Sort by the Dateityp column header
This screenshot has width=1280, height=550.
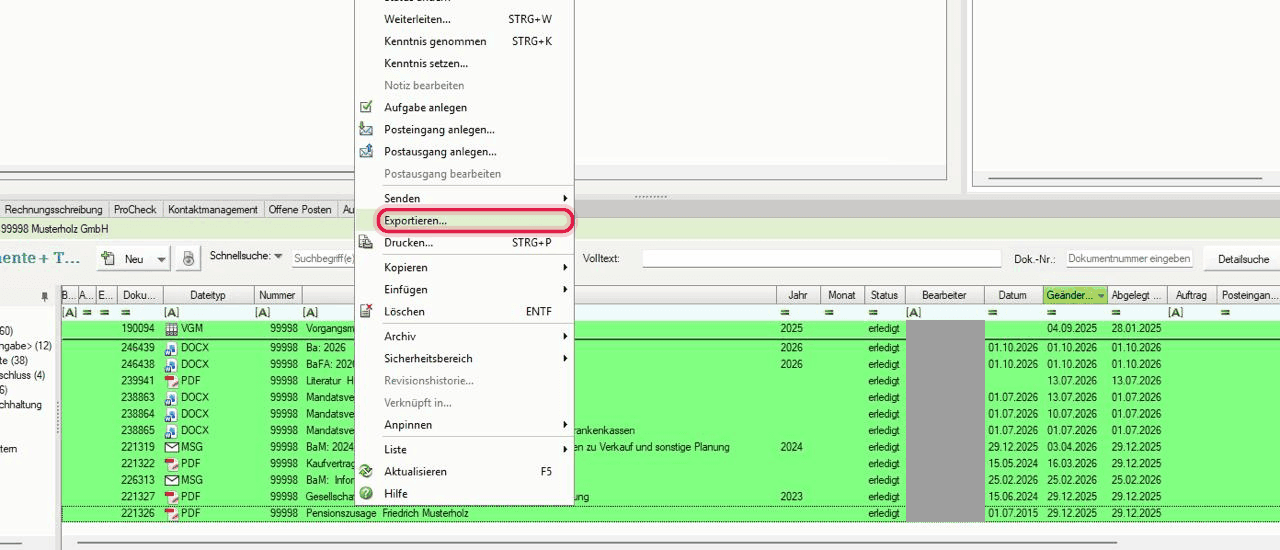(208, 296)
